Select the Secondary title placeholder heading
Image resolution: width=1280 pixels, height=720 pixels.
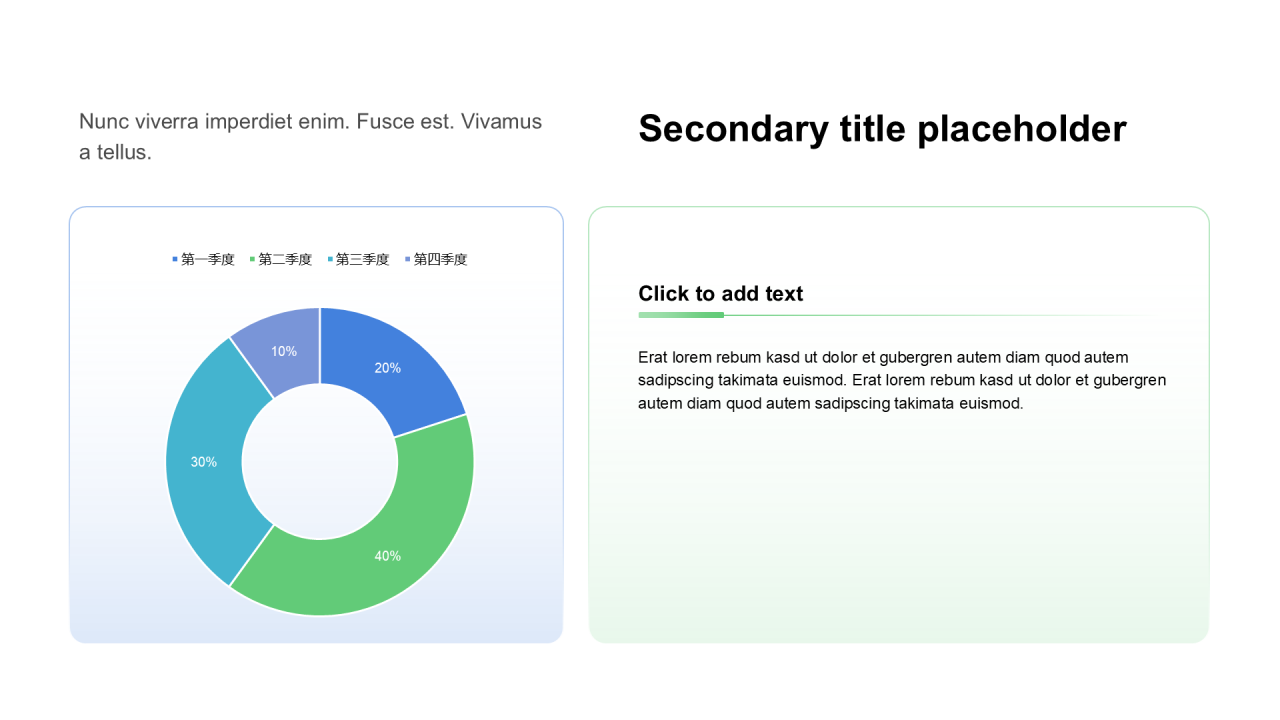pos(882,129)
